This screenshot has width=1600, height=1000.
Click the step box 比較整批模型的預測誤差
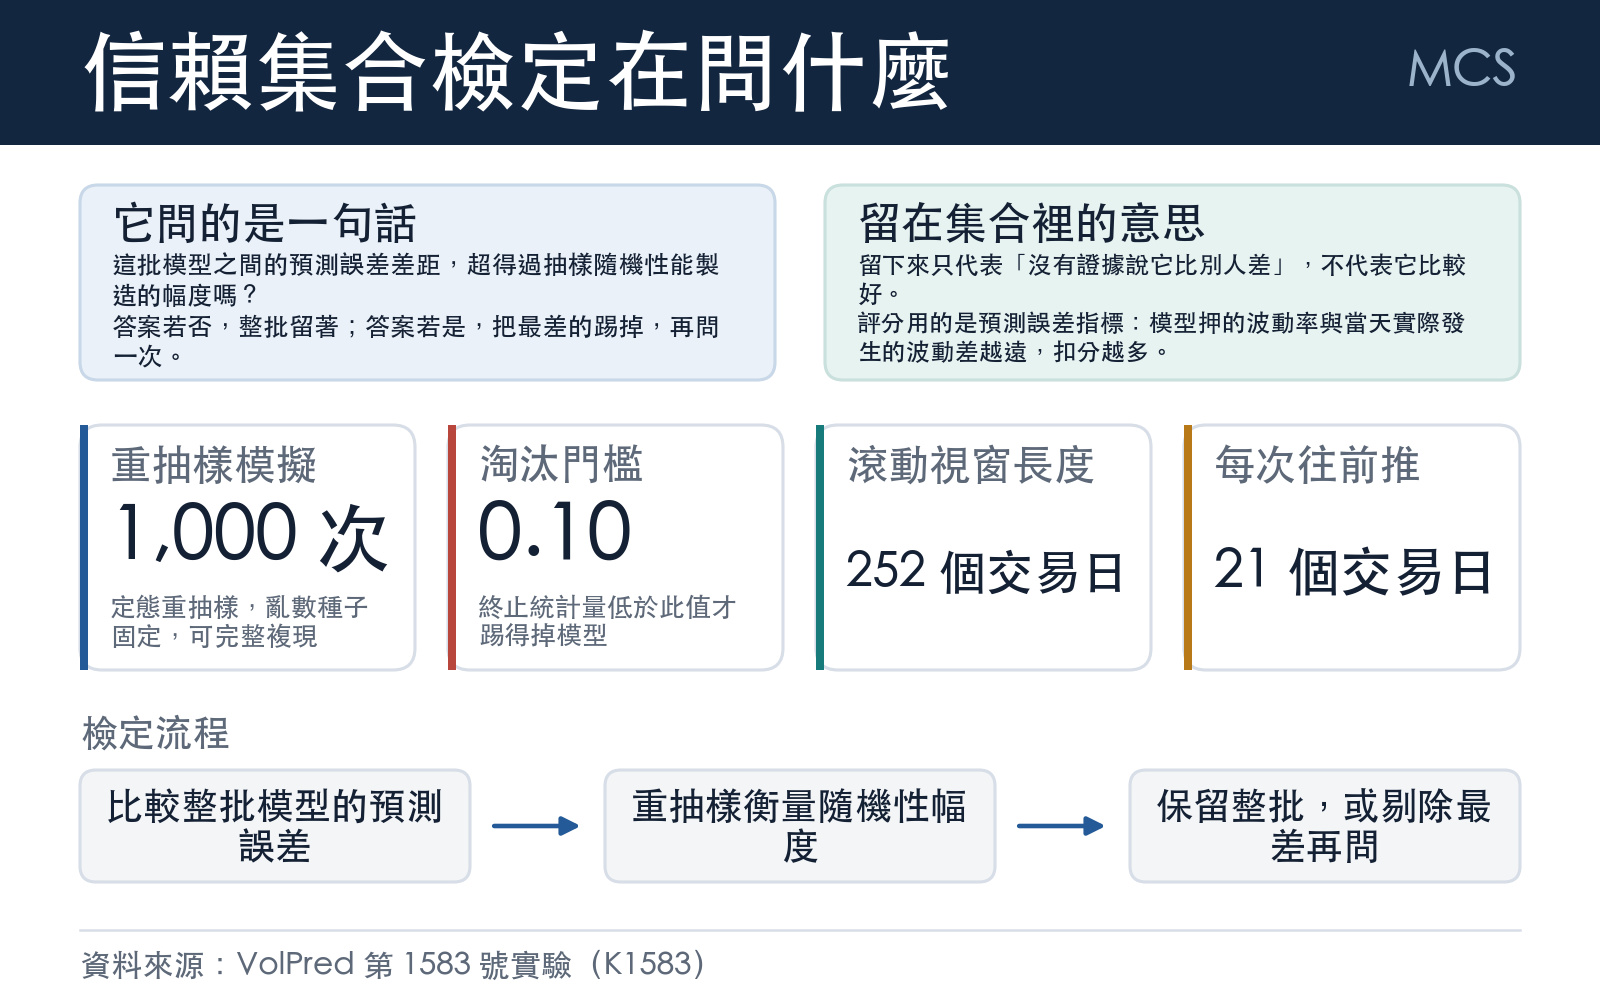[275, 826]
